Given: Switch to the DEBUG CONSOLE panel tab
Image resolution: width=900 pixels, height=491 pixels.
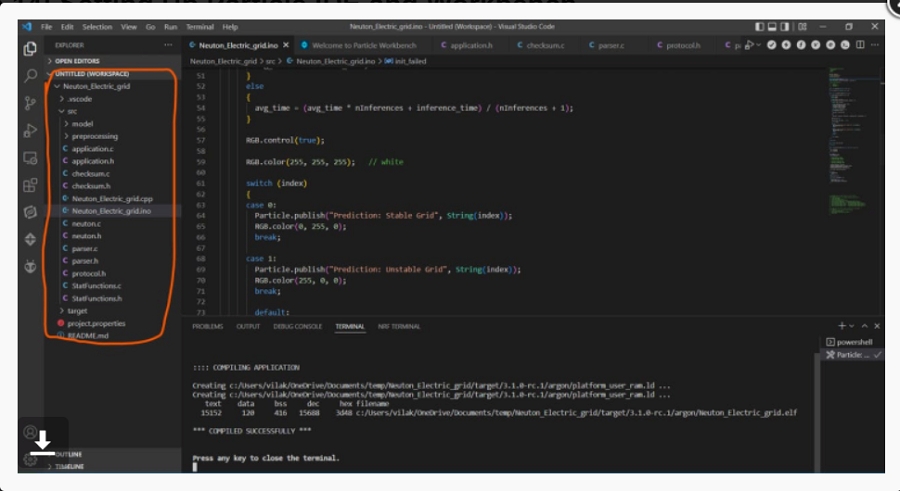Looking at the screenshot, I should pos(297,326).
